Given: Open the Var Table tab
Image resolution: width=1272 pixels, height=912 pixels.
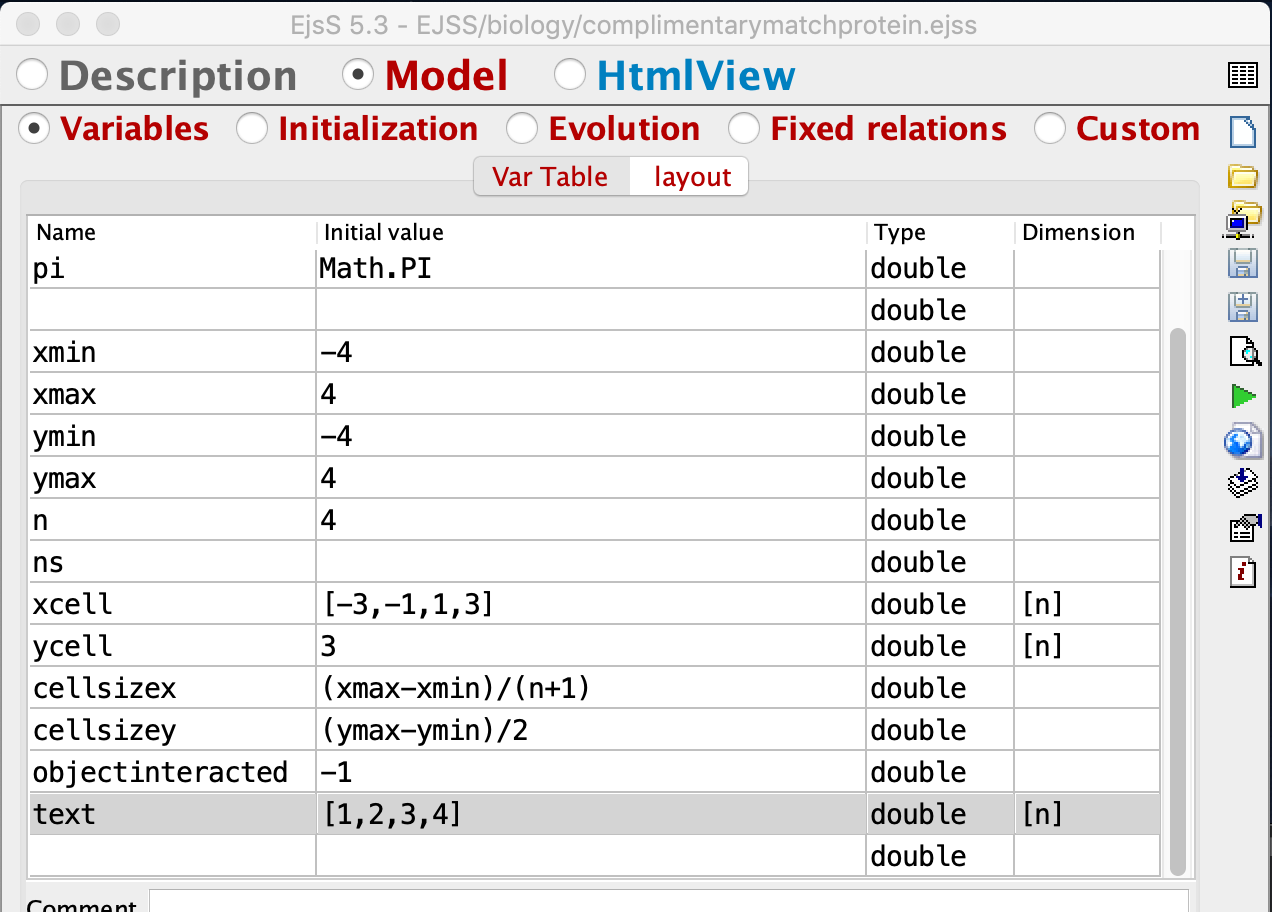Looking at the screenshot, I should pos(550,177).
